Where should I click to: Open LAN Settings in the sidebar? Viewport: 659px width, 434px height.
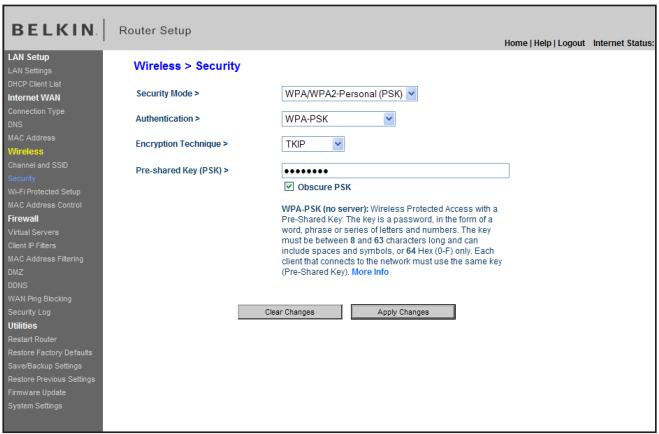[30, 71]
